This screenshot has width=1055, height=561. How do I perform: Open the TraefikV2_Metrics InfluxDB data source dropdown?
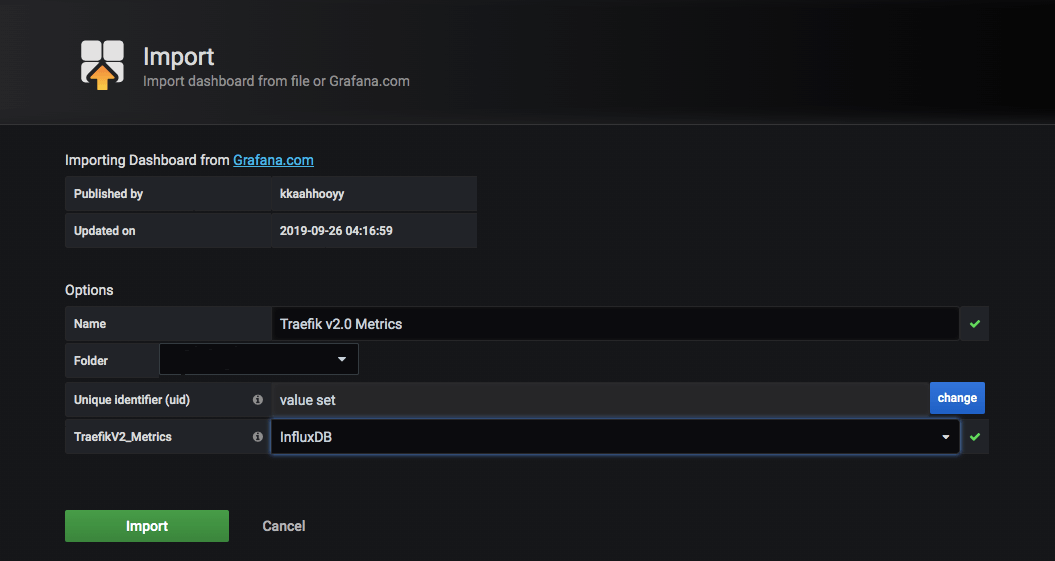[615, 437]
